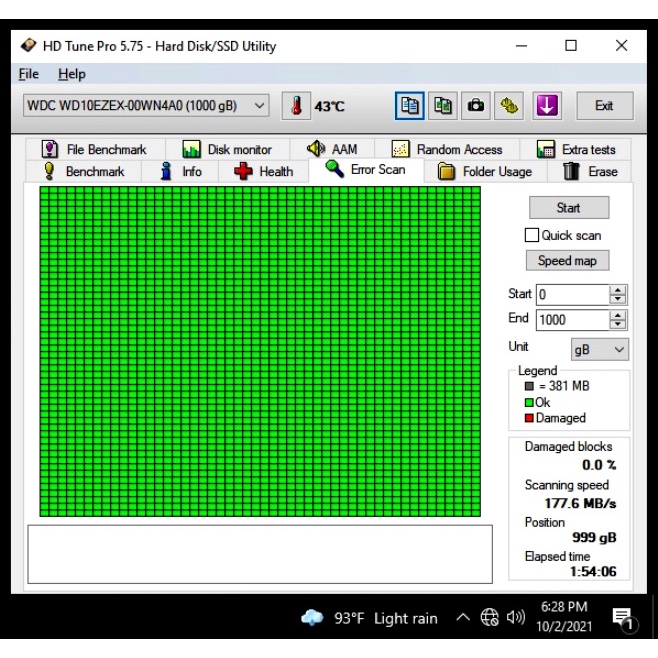658x658 pixels.
Task: Click the thermometer temperature icon
Action: [297, 105]
